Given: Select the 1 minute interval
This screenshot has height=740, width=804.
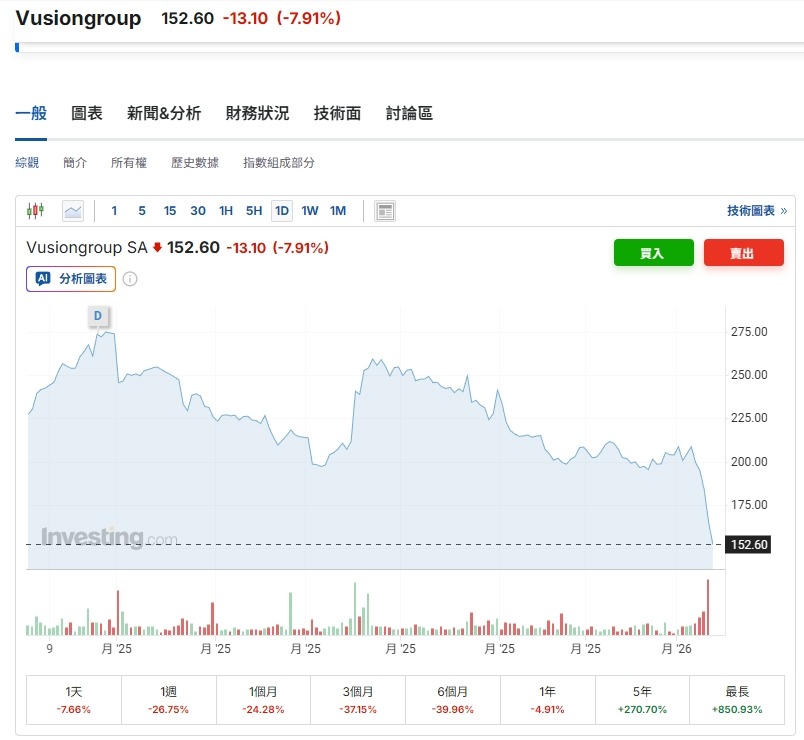Looking at the screenshot, I should 114,211.
